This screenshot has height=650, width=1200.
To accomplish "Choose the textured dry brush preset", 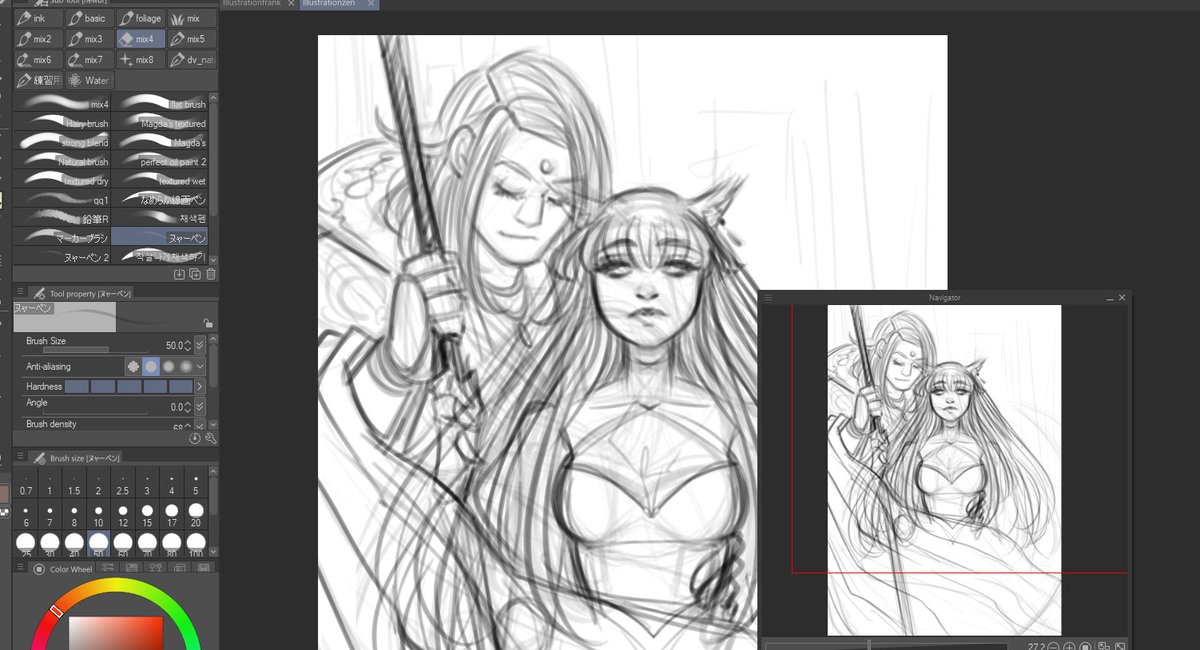I will pos(62,180).
